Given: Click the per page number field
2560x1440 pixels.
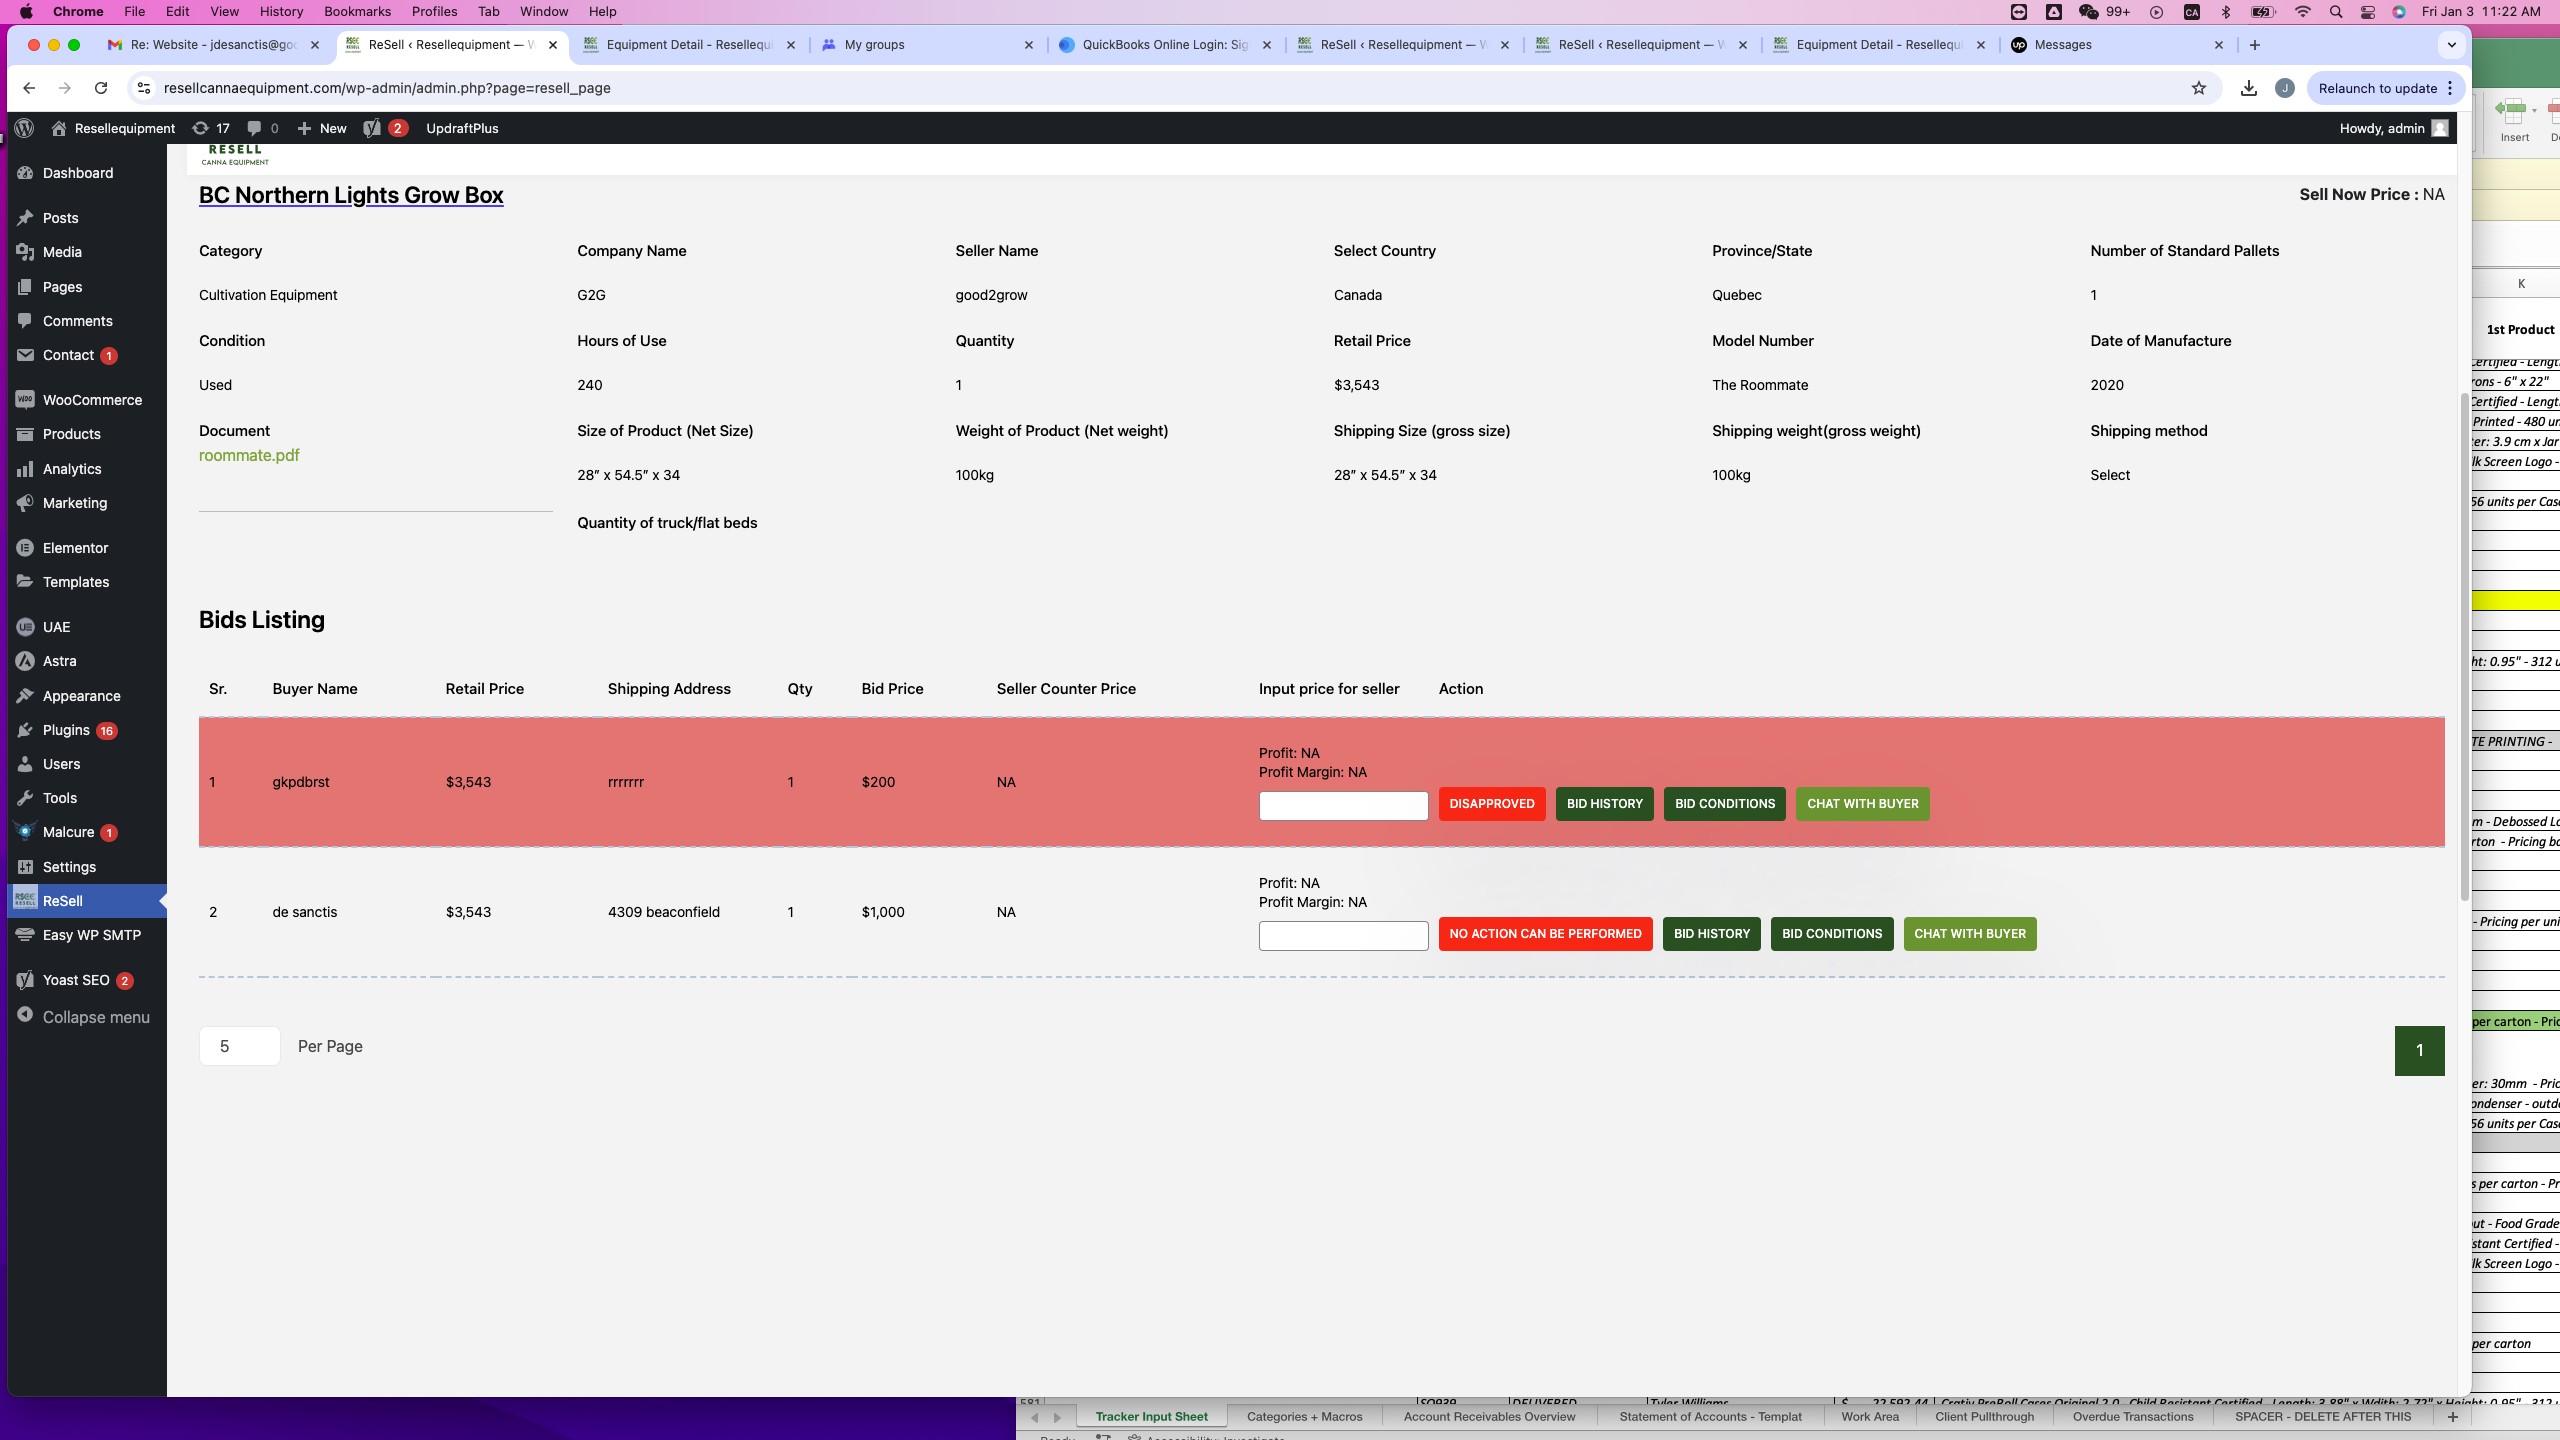Looking at the screenshot, I should [240, 1046].
